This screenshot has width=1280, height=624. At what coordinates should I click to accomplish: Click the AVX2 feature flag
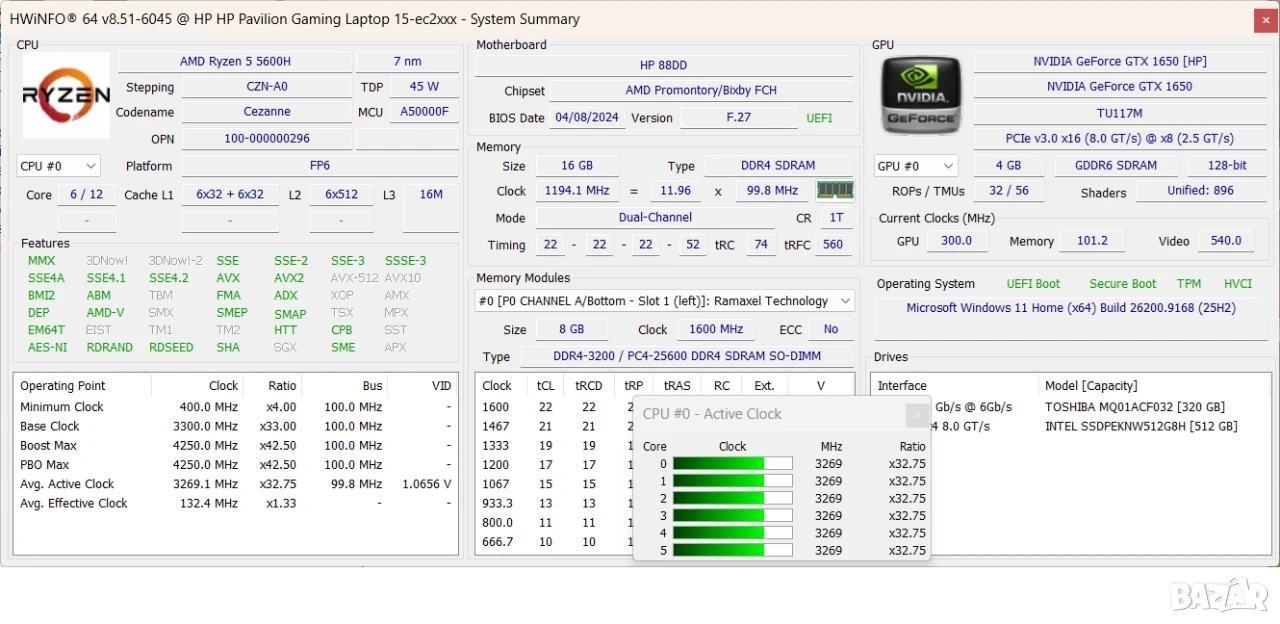(289, 278)
